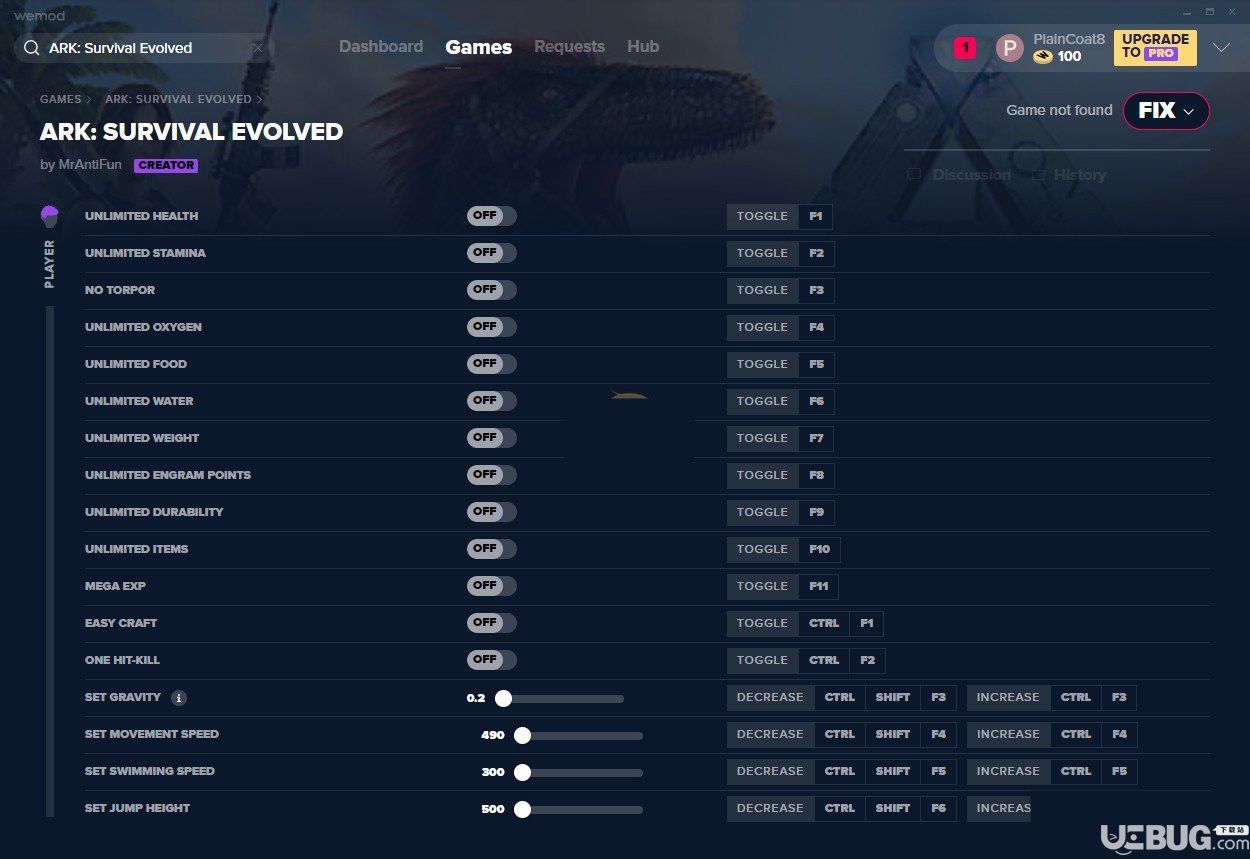Open the account menu chevron
The width and height of the screenshot is (1250, 859).
(1221, 48)
